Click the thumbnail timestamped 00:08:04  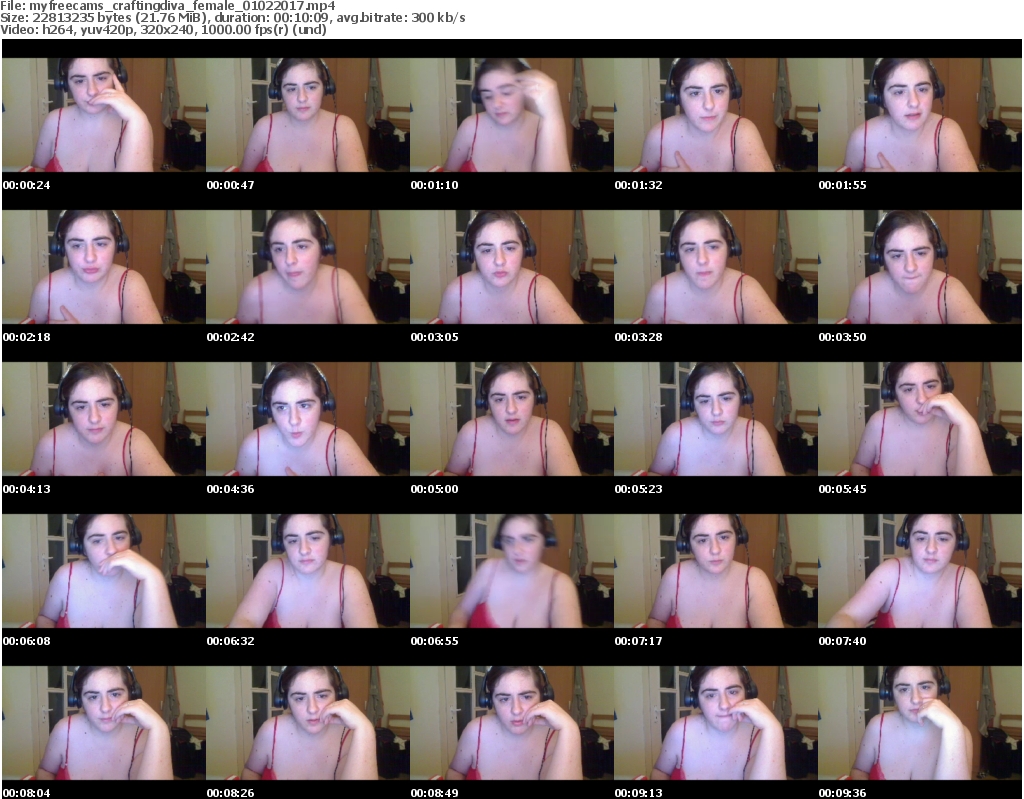[x=104, y=723]
